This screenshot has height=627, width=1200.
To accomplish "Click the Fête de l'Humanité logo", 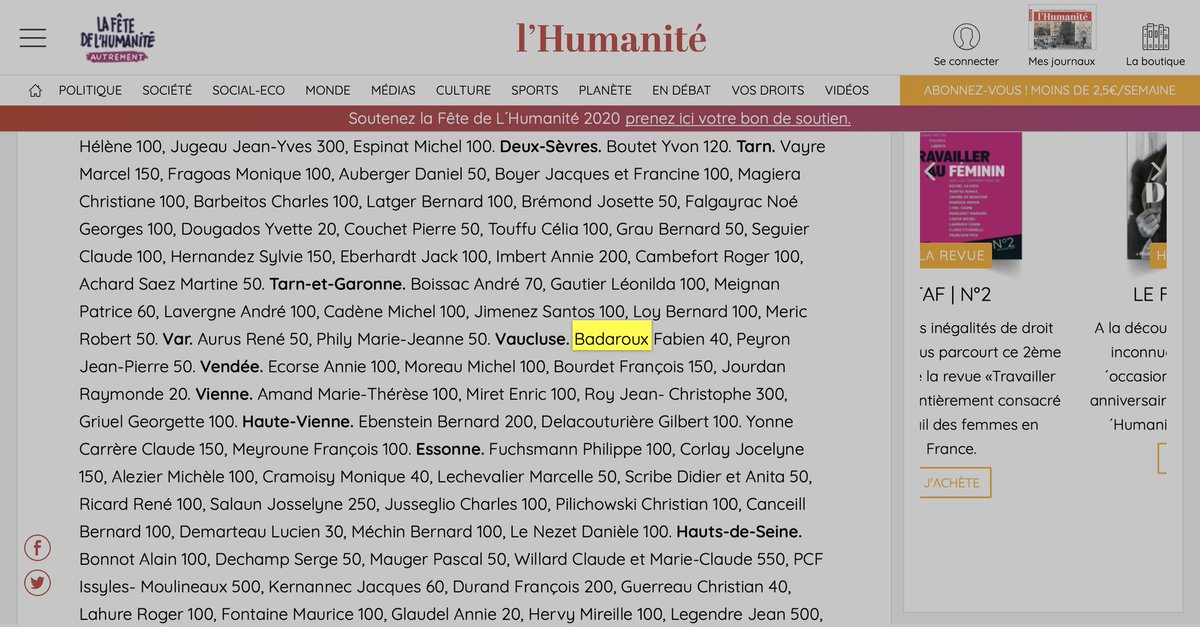I will [x=117, y=39].
